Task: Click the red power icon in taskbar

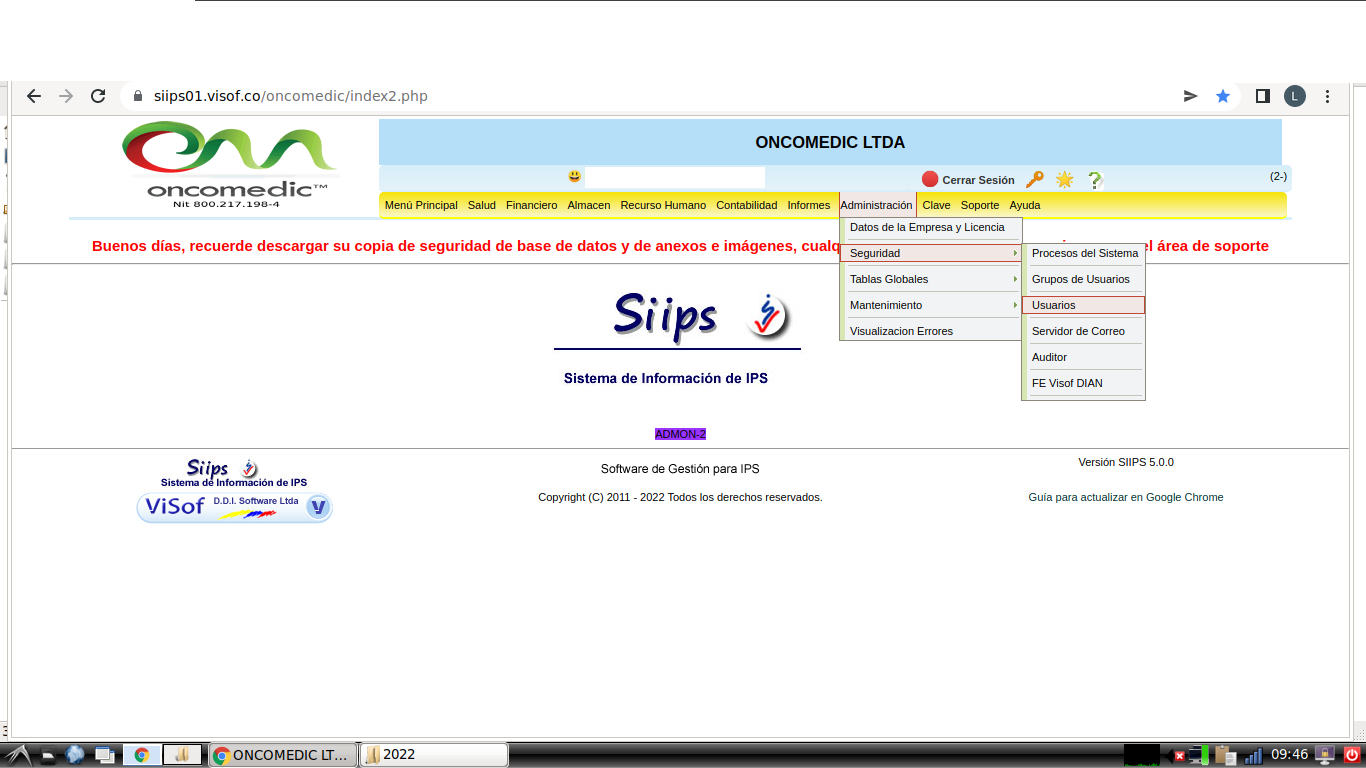Action: click(x=1351, y=755)
